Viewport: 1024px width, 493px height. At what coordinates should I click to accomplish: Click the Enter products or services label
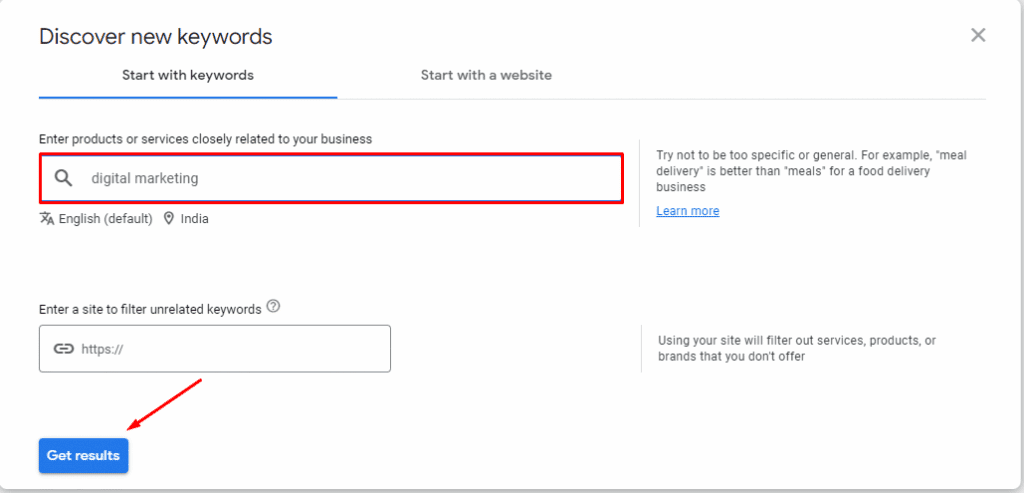[205, 139]
